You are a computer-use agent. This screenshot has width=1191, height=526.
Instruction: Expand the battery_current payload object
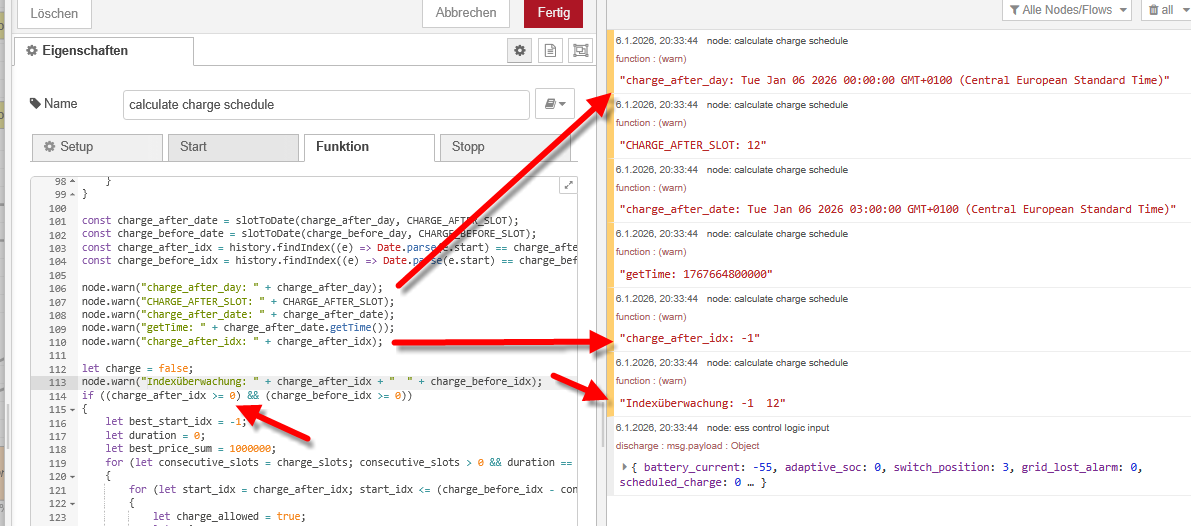click(625, 467)
